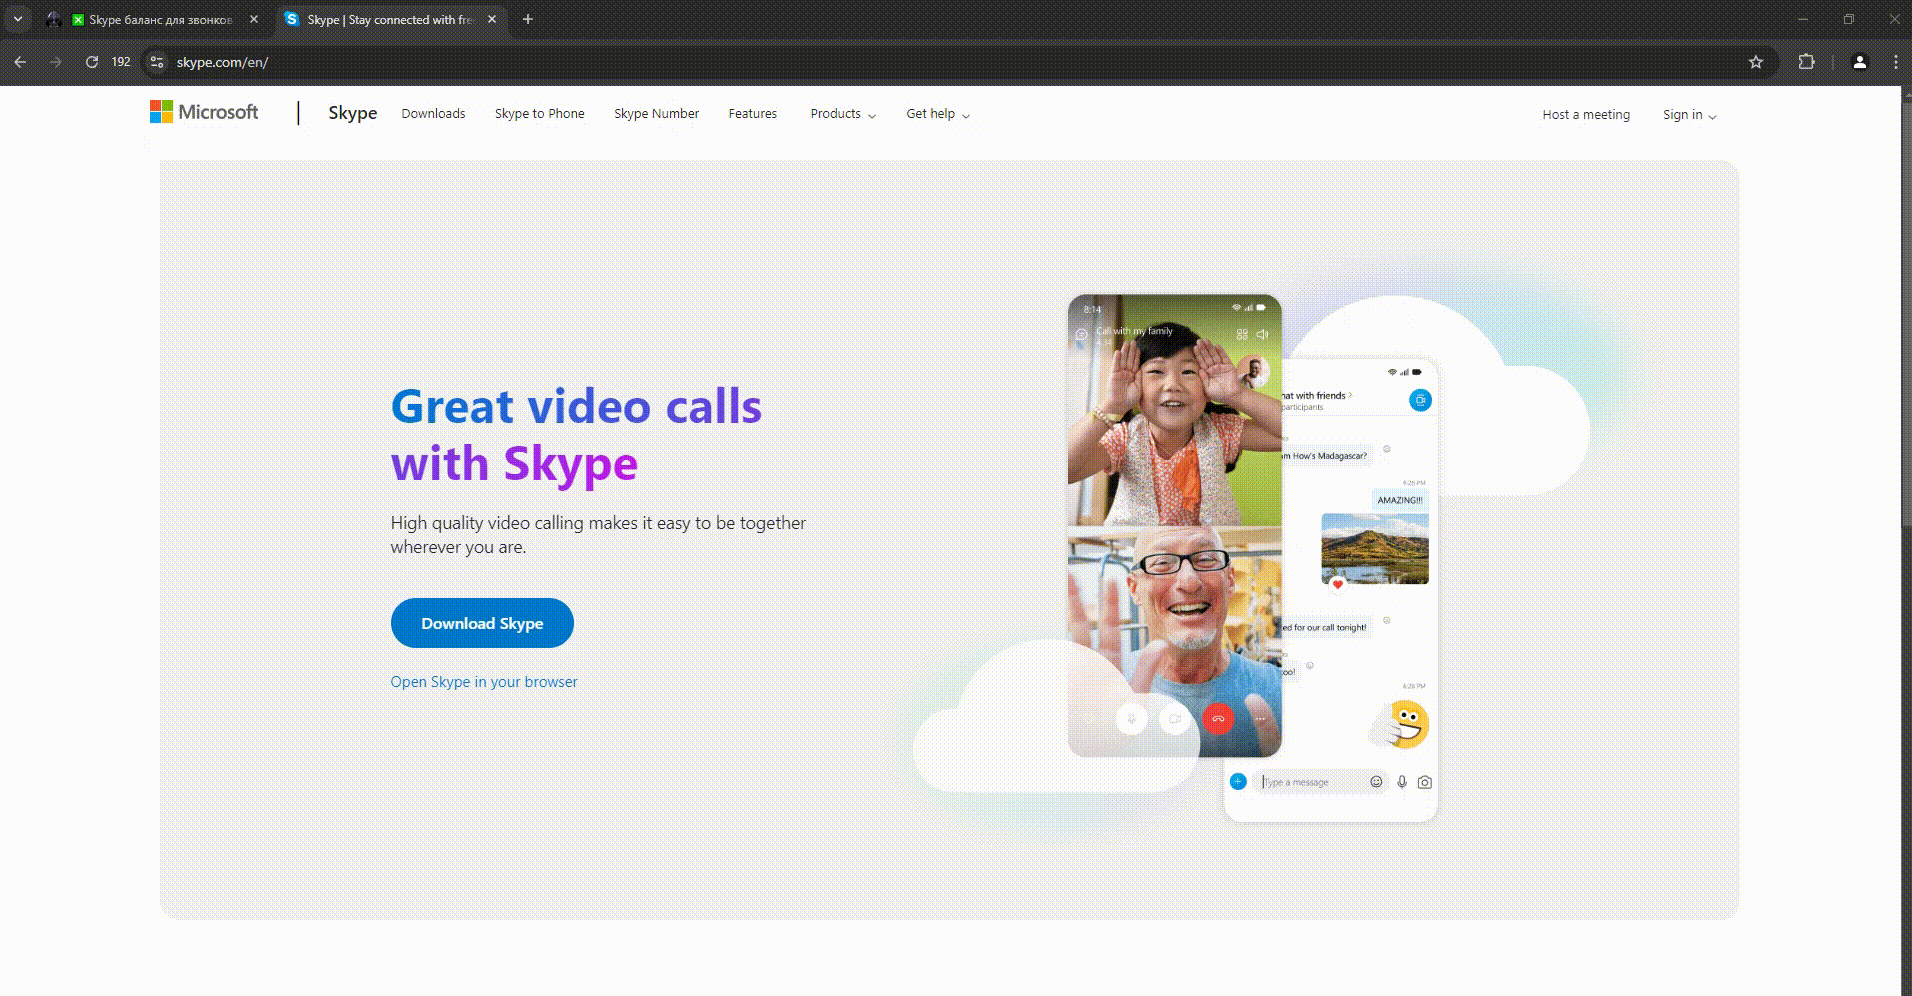
Task: Open the Skype home link in header
Action: (352, 113)
